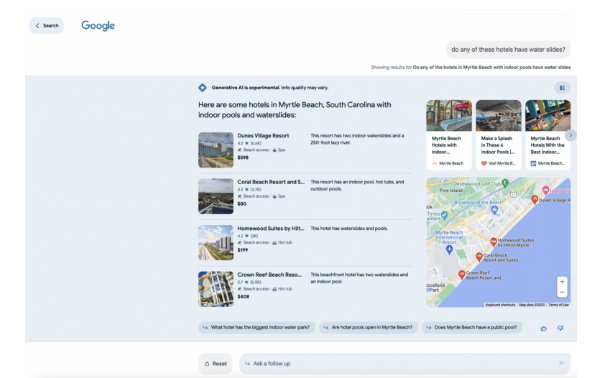Select Crown Reef Beach Resort title
Image resolution: width=589 pixels, height=378 pixels.
[269, 275]
